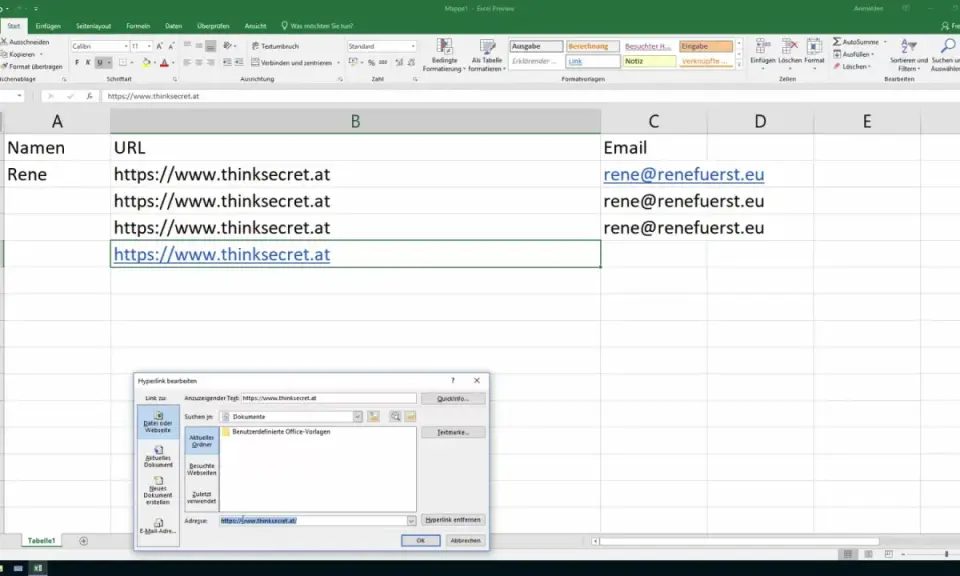Select Aktuelles Dokument link type
Image resolution: width=960 pixels, height=576 pixels.
[x=158, y=457]
